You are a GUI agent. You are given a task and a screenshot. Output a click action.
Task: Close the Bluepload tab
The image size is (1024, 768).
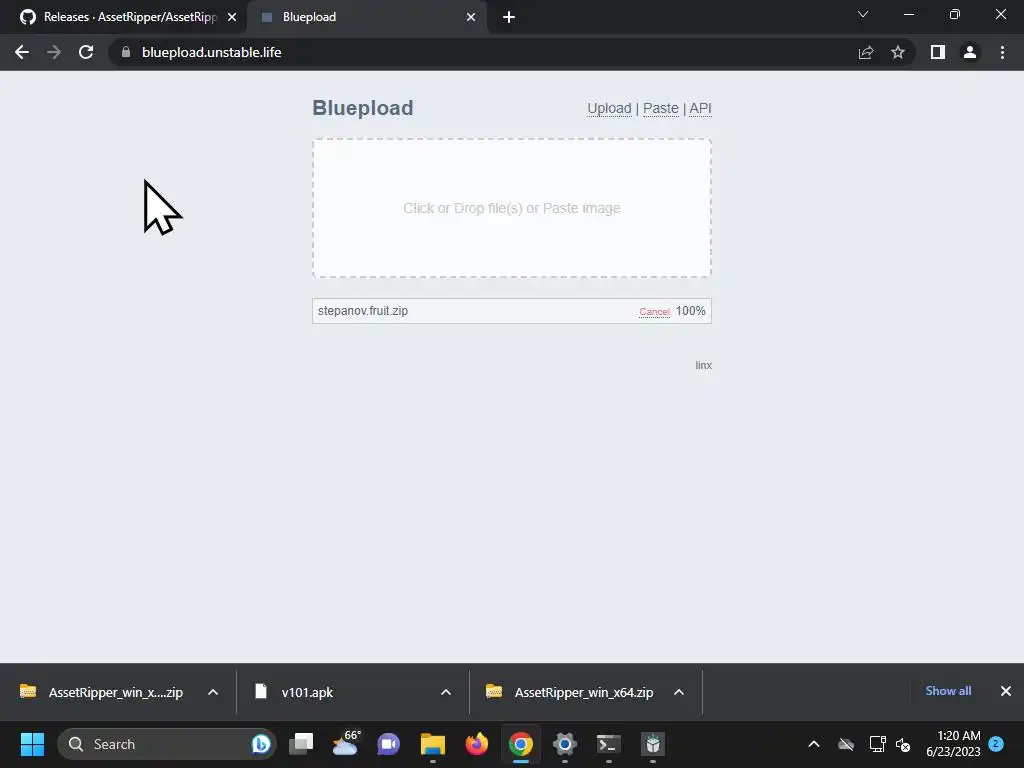coord(471,17)
